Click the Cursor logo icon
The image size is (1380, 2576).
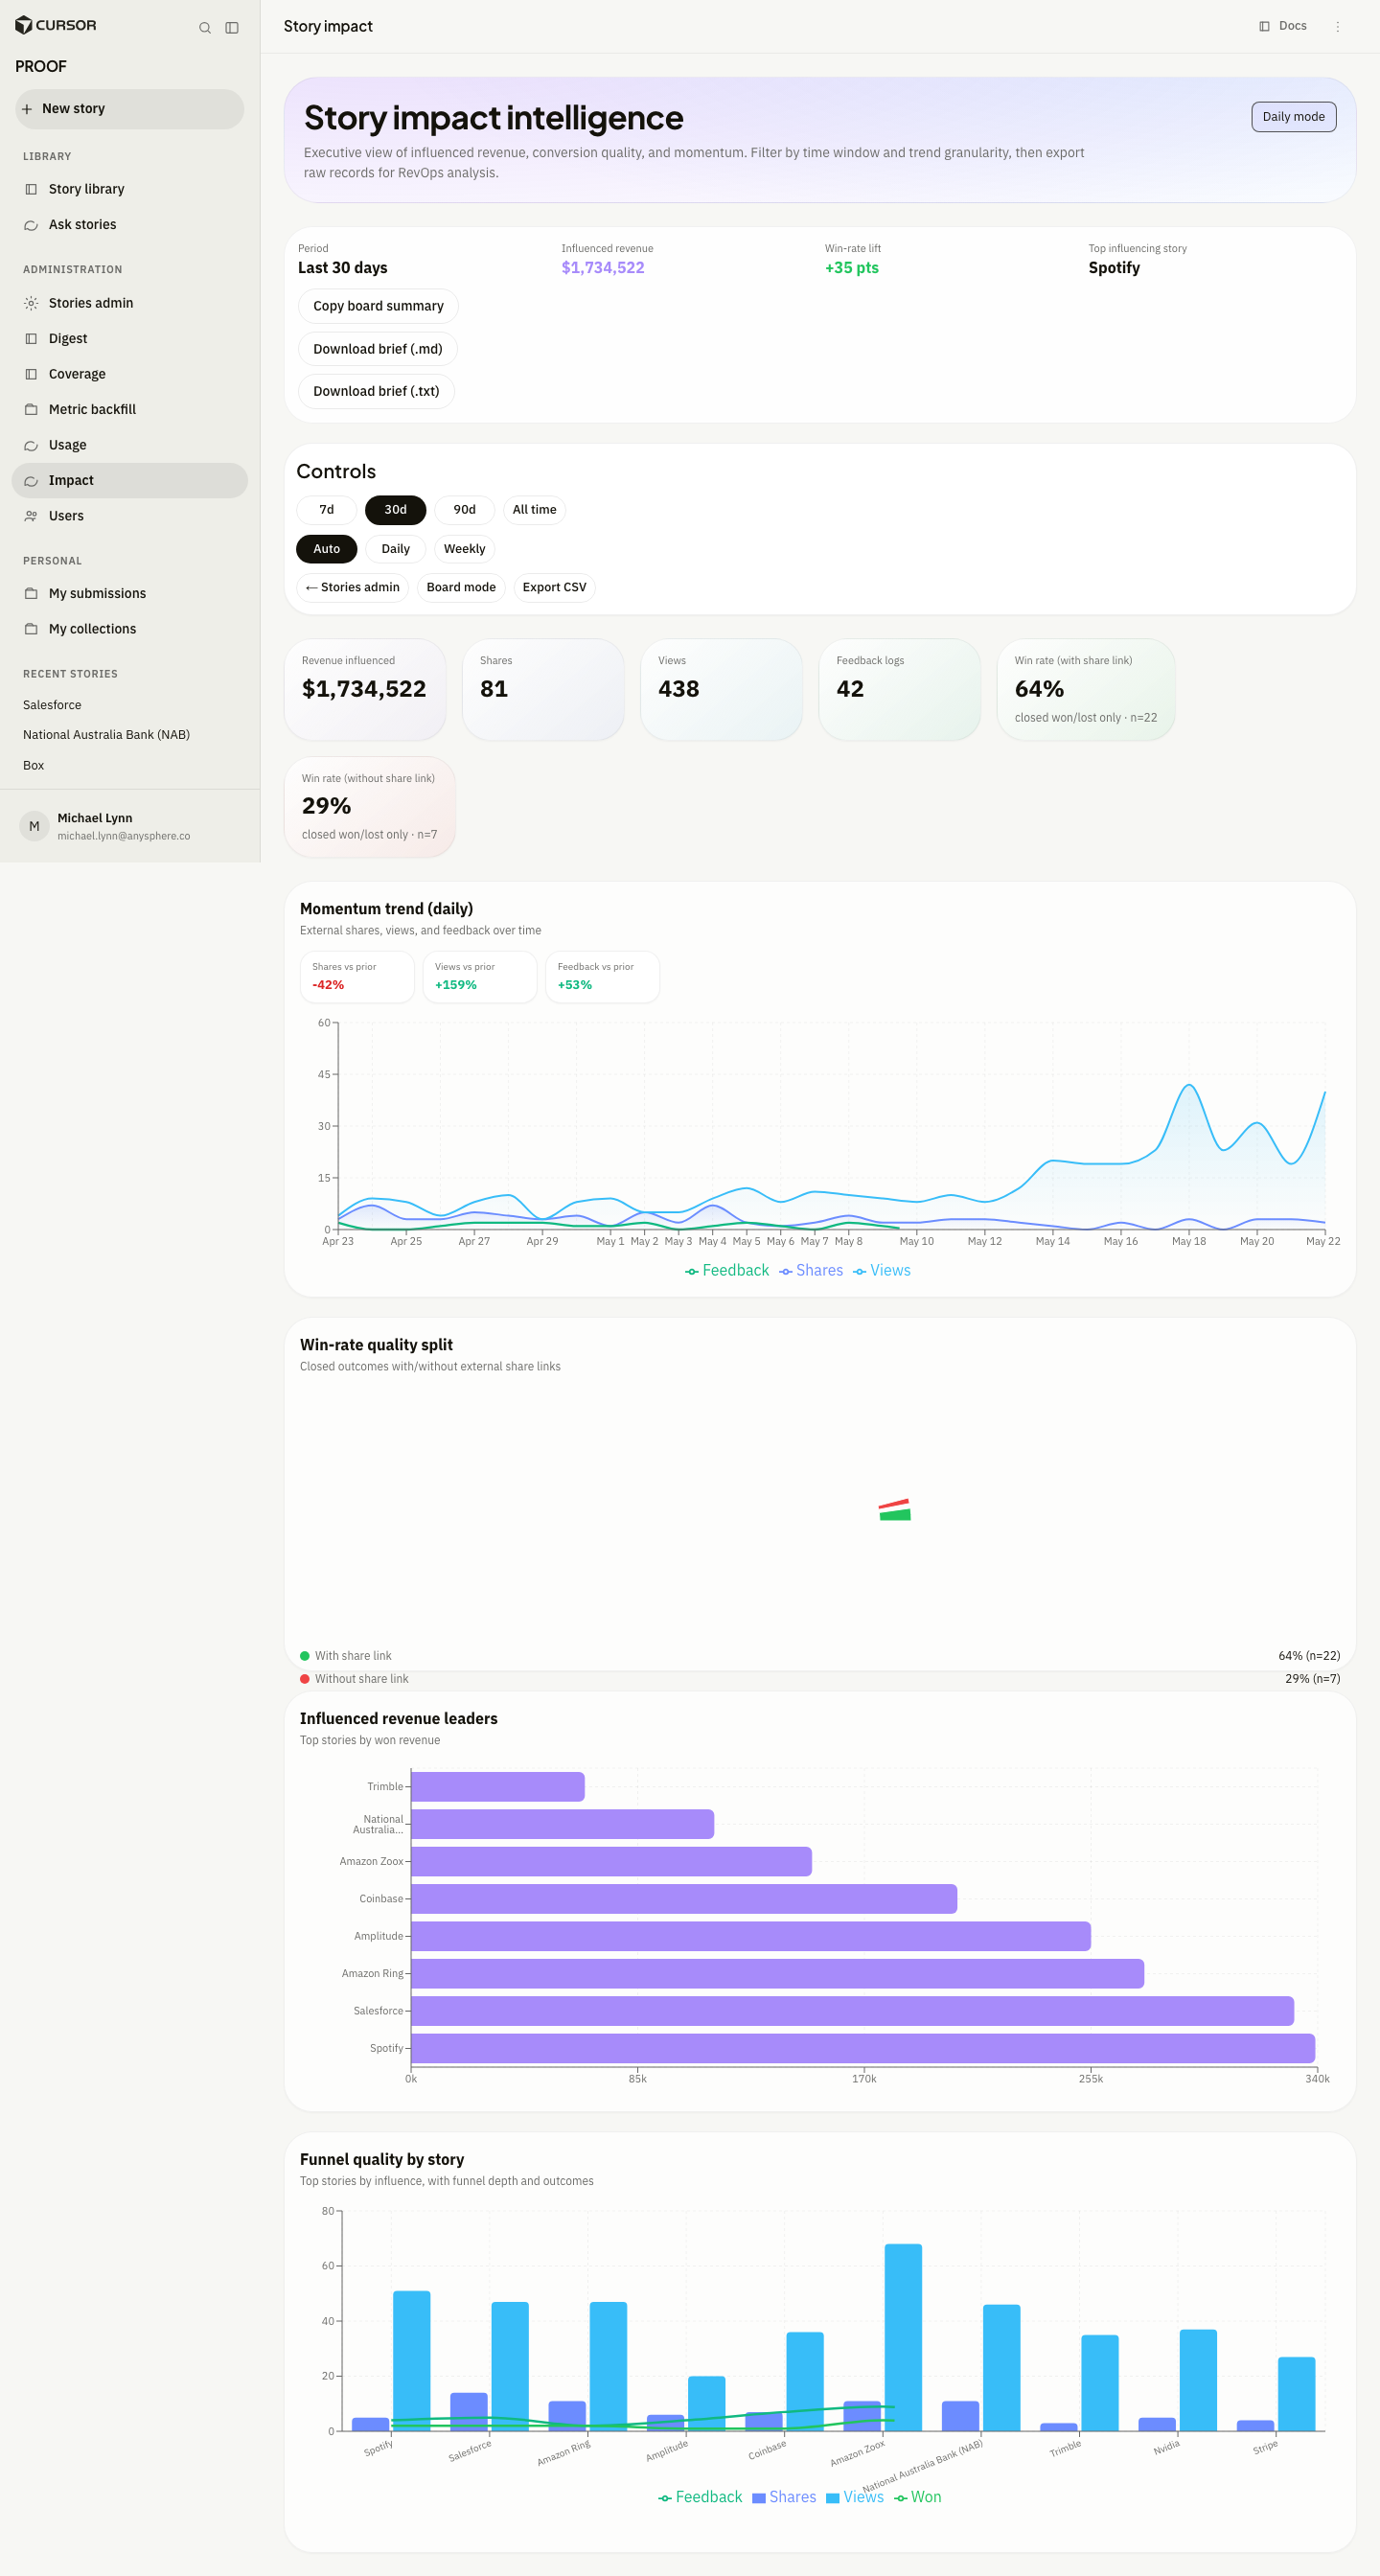23,26
